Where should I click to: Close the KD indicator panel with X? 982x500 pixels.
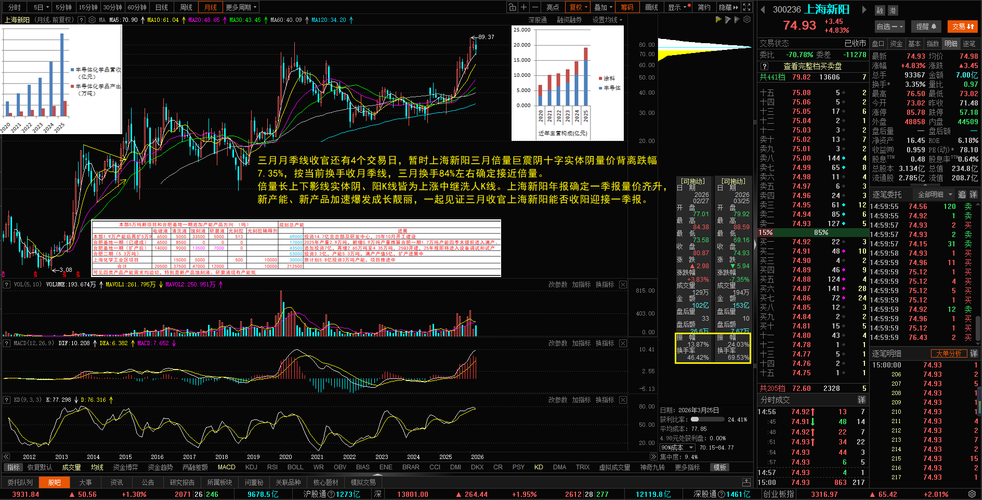[623, 399]
